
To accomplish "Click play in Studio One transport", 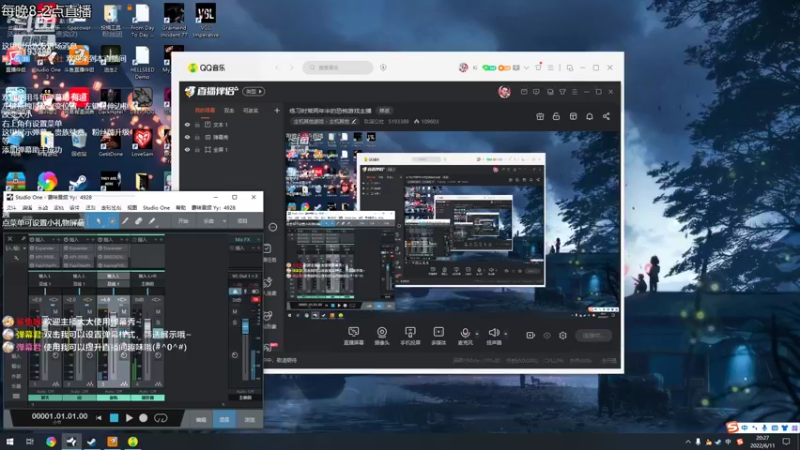I will 129,418.
